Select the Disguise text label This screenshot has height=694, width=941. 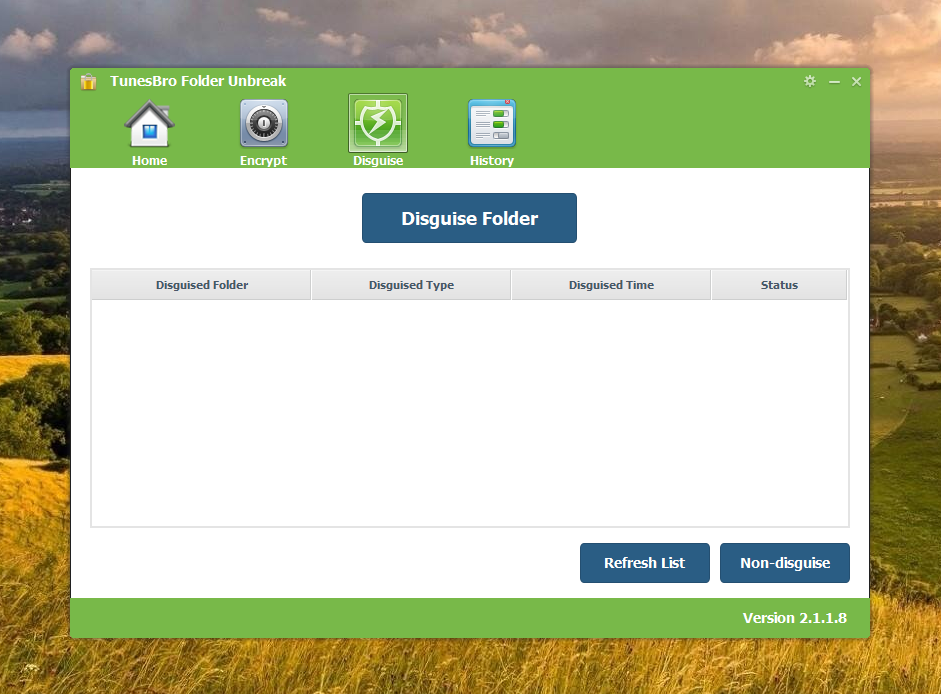378,161
